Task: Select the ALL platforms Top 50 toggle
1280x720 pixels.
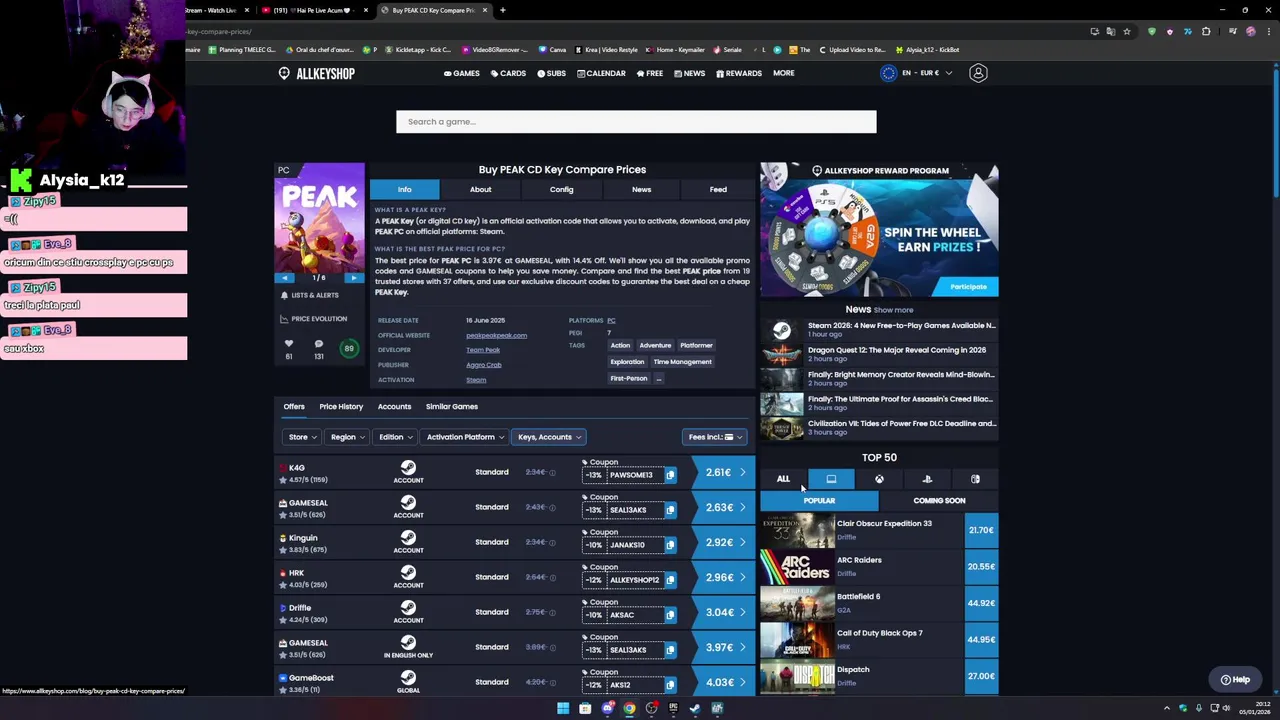Action: 783,479
